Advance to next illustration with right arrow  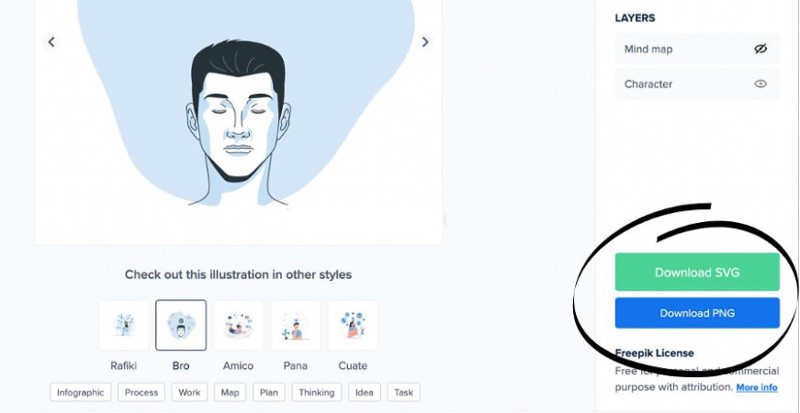coord(425,42)
